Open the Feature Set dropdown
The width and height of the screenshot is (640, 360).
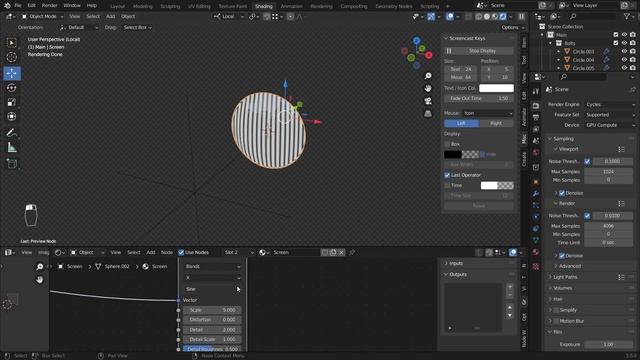coord(610,115)
